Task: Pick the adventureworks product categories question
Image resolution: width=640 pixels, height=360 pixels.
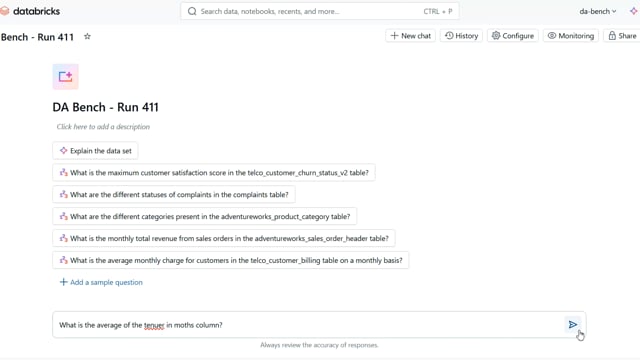Action: point(204,216)
